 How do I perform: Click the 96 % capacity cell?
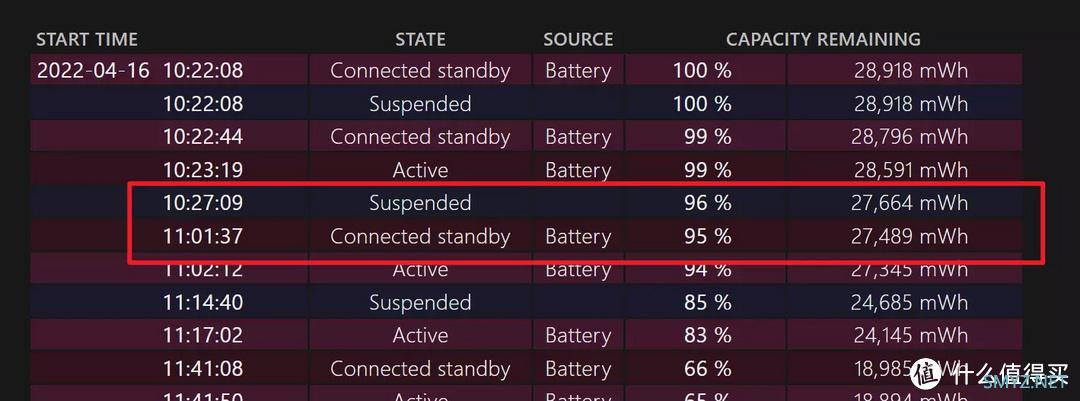[x=707, y=203]
